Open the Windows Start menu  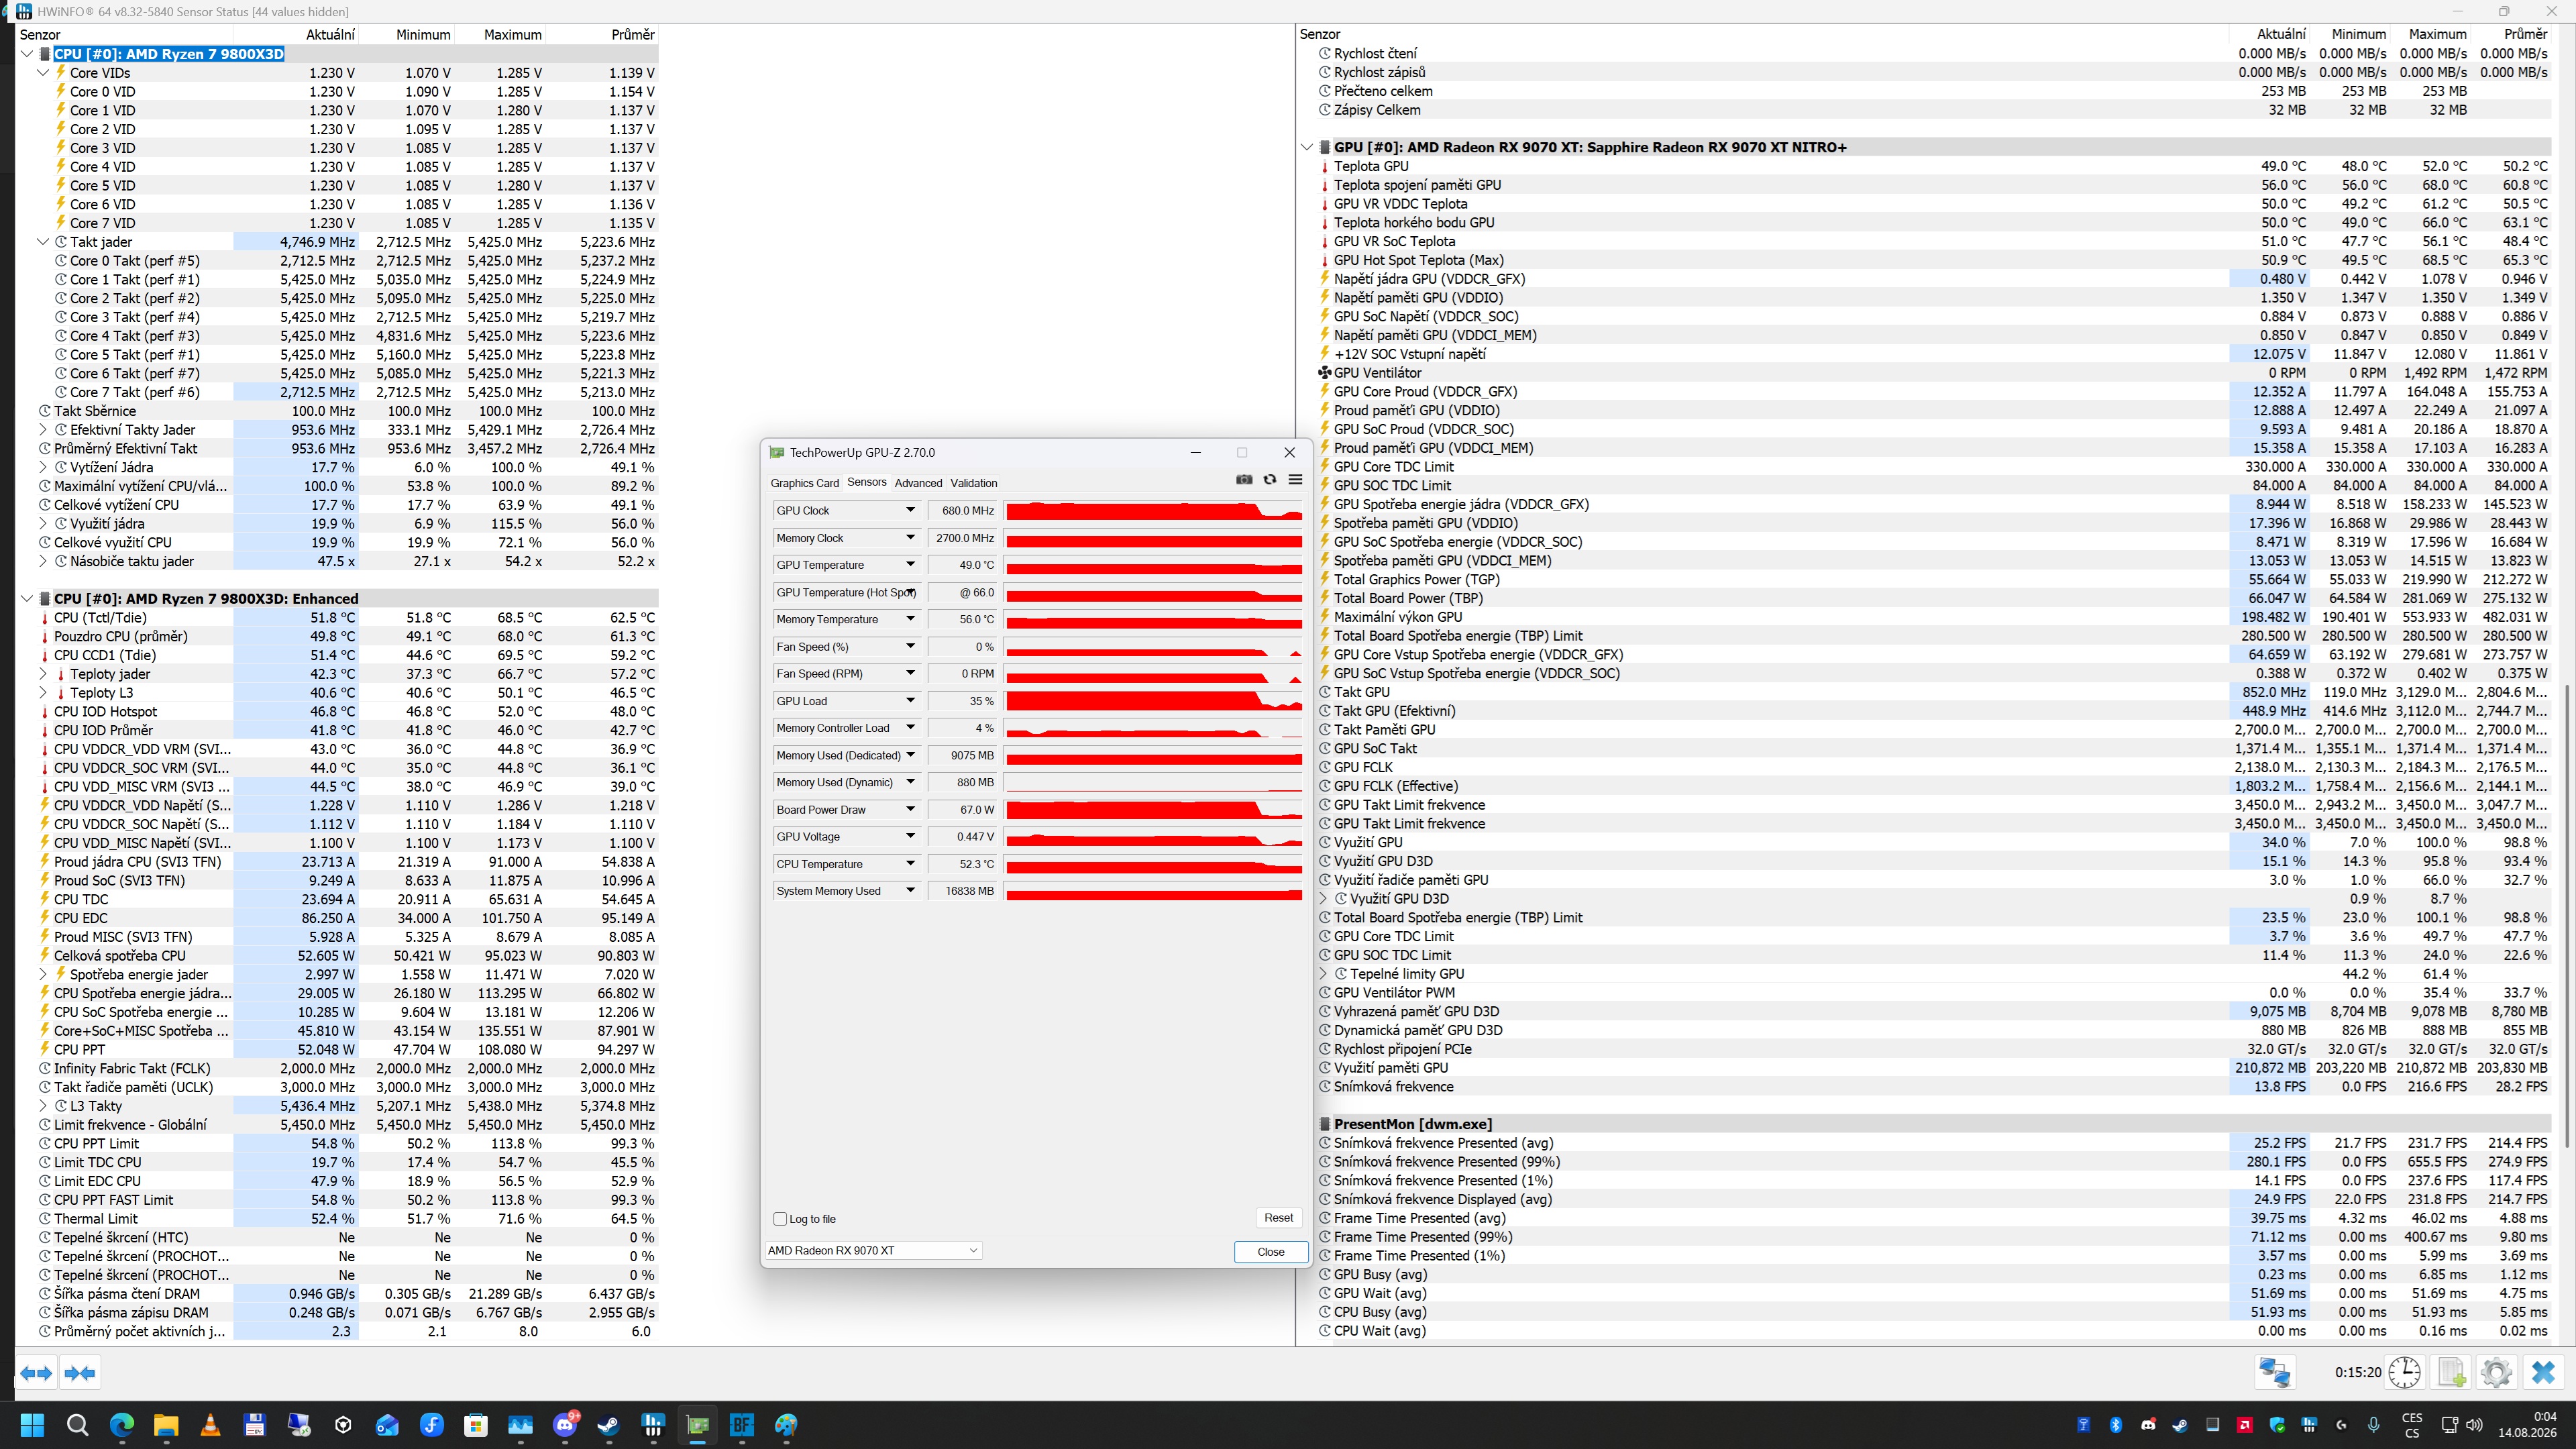(x=32, y=1425)
